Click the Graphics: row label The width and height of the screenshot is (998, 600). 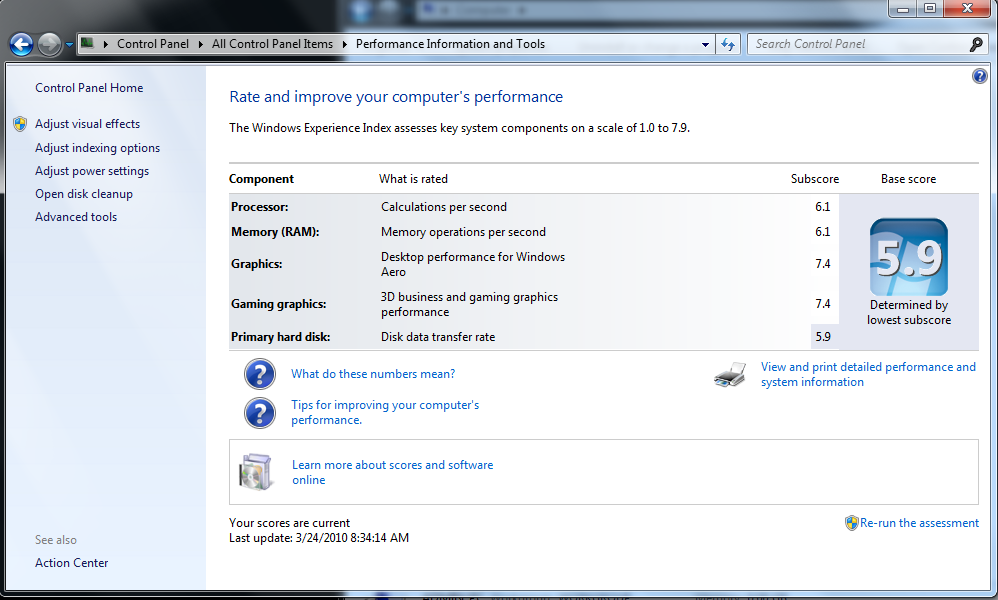[x=257, y=264]
